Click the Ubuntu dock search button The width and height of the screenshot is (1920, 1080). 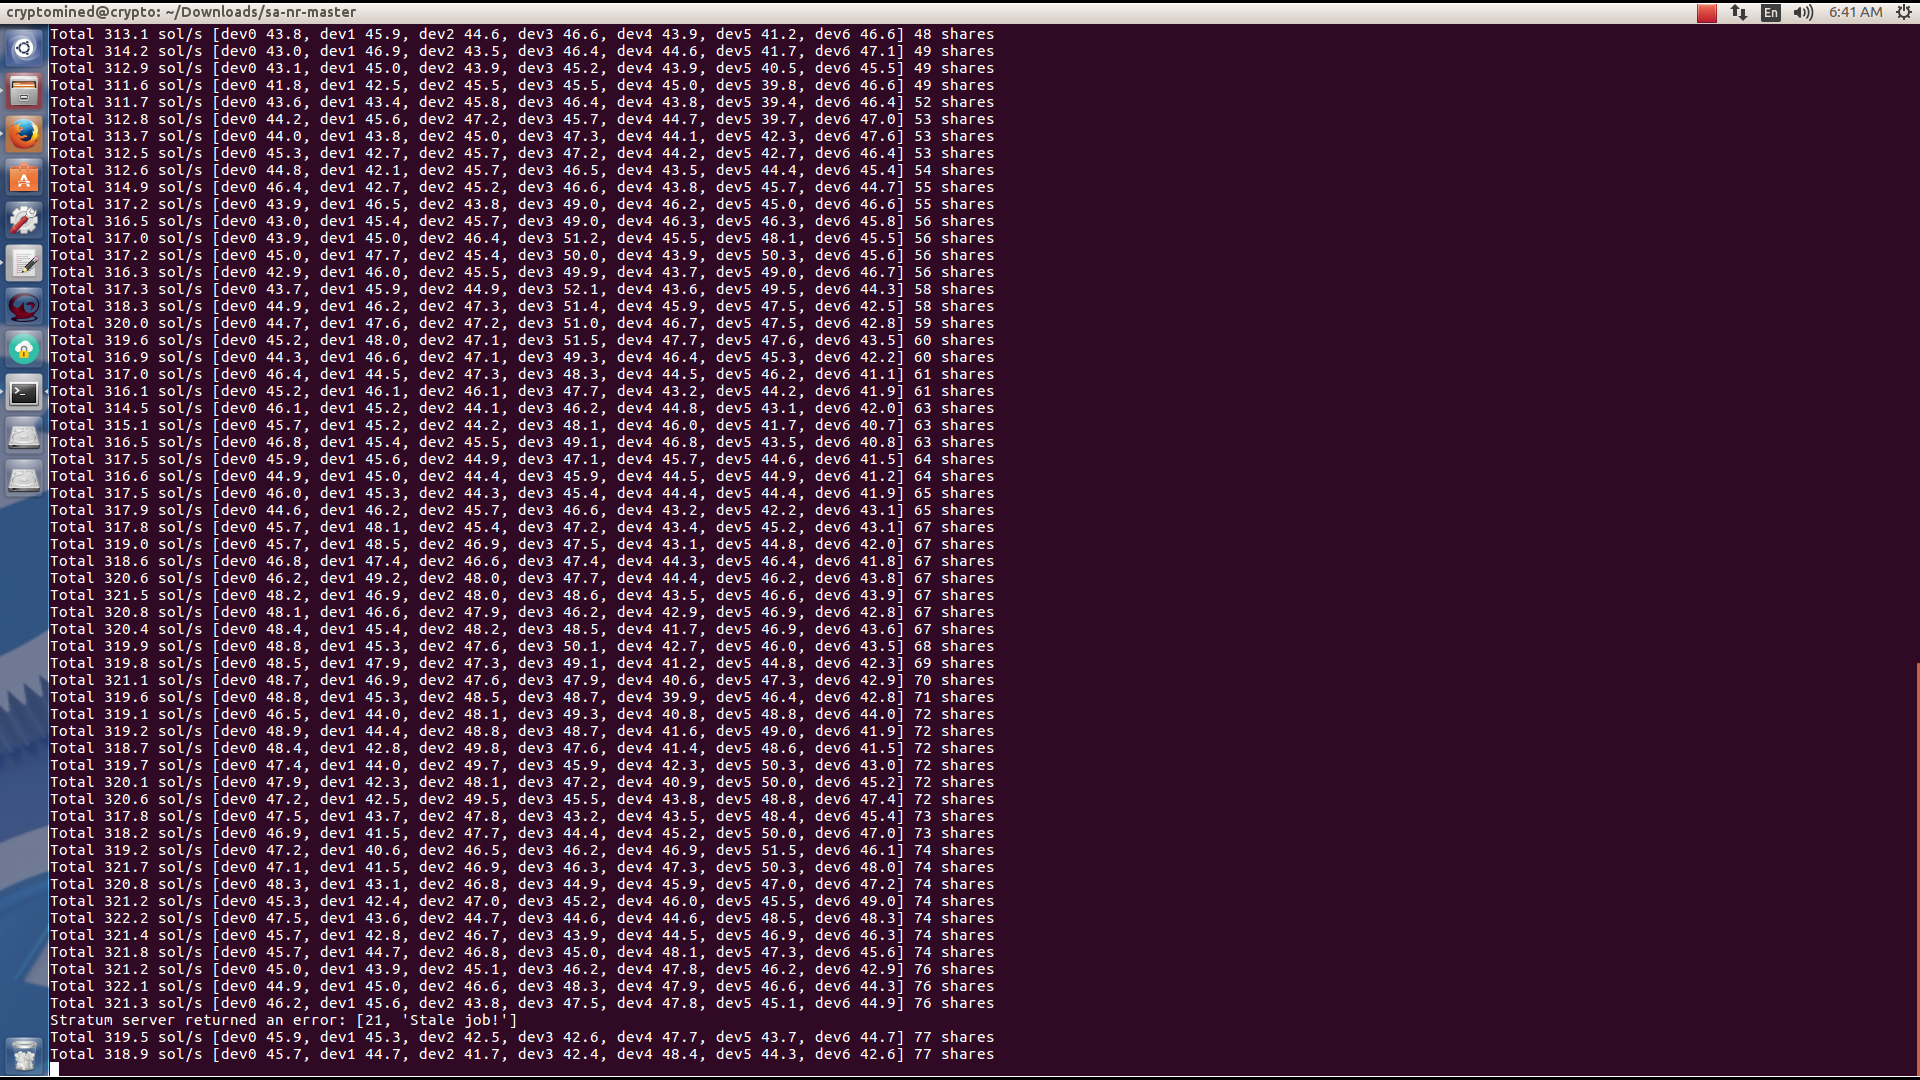point(24,47)
